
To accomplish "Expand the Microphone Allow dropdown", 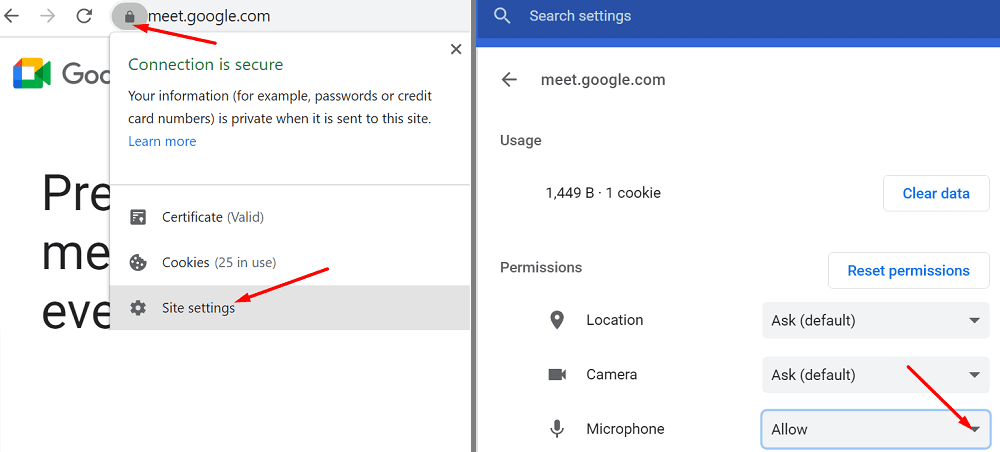I will [876, 429].
